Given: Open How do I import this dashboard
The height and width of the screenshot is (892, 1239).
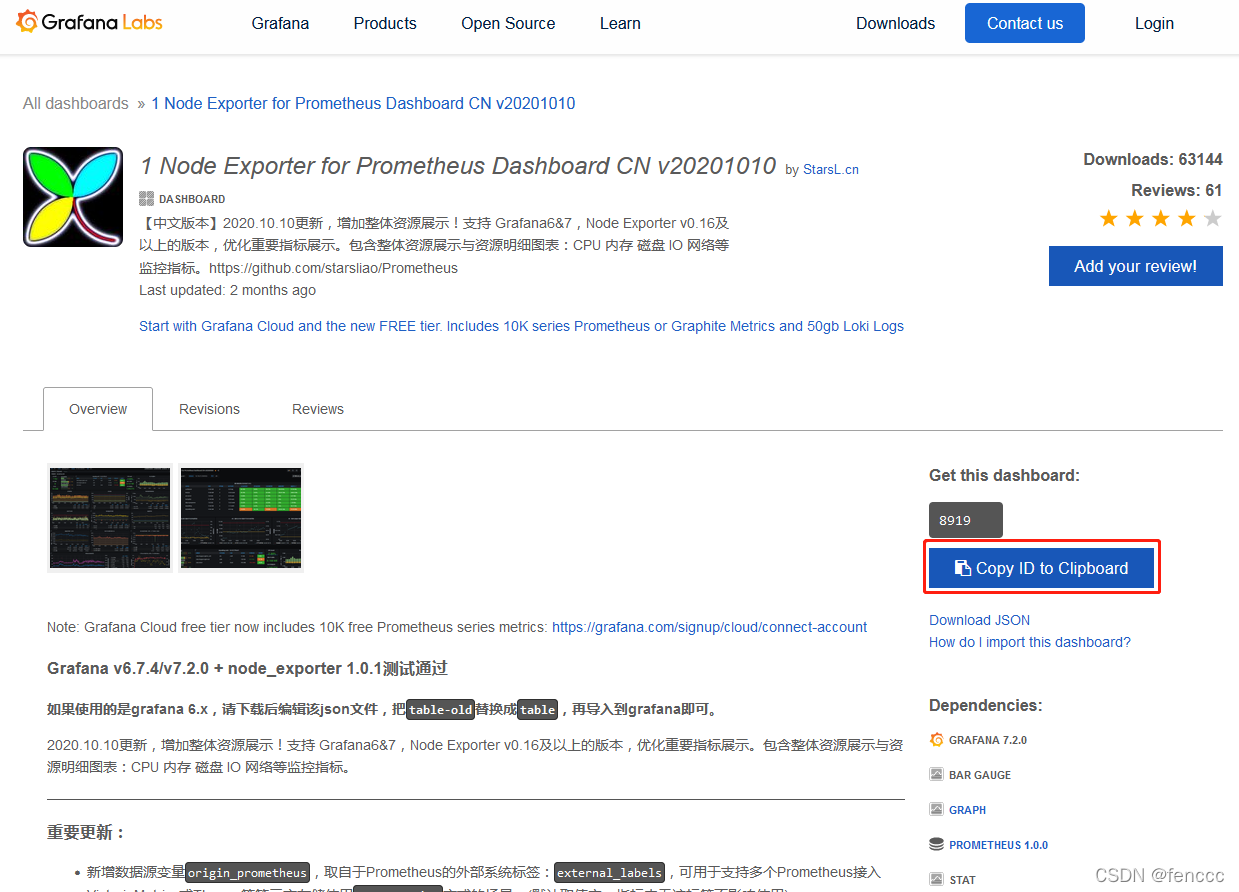Looking at the screenshot, I should tap(1030, 642).
